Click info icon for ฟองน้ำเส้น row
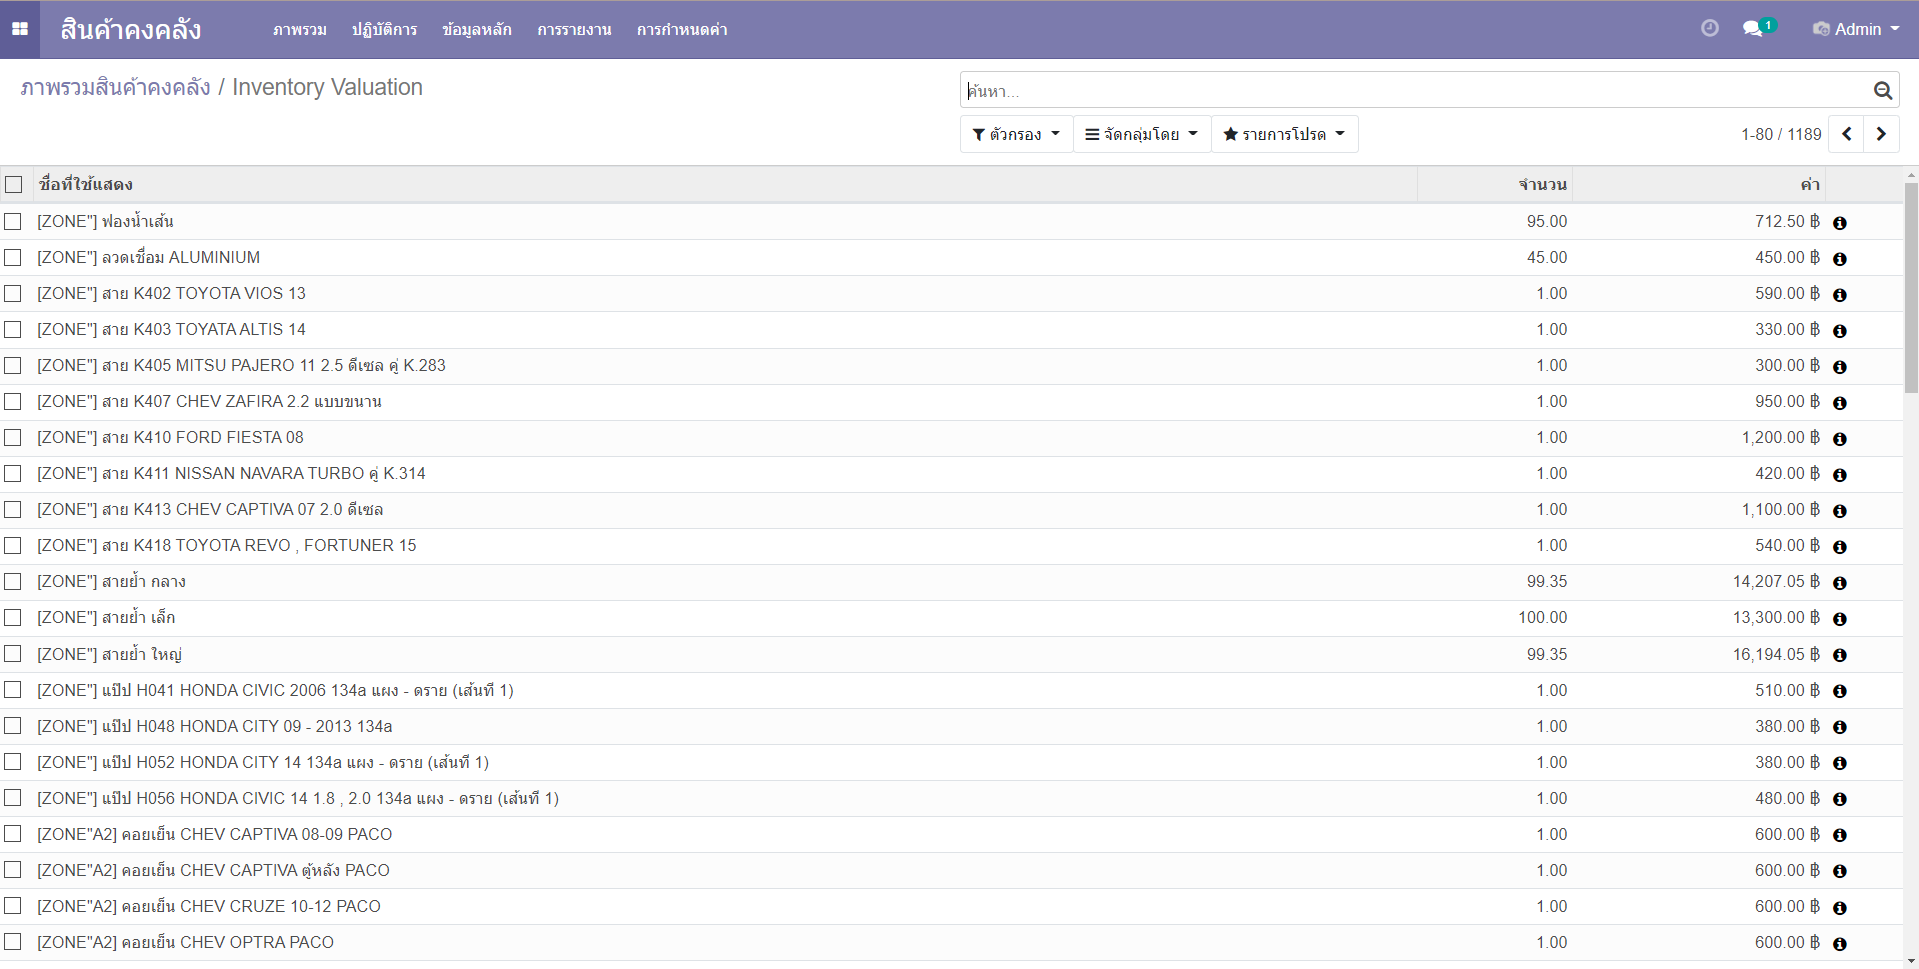Screen dimensions: 1919x969 pyautogui.click(x=1839, y=223)
